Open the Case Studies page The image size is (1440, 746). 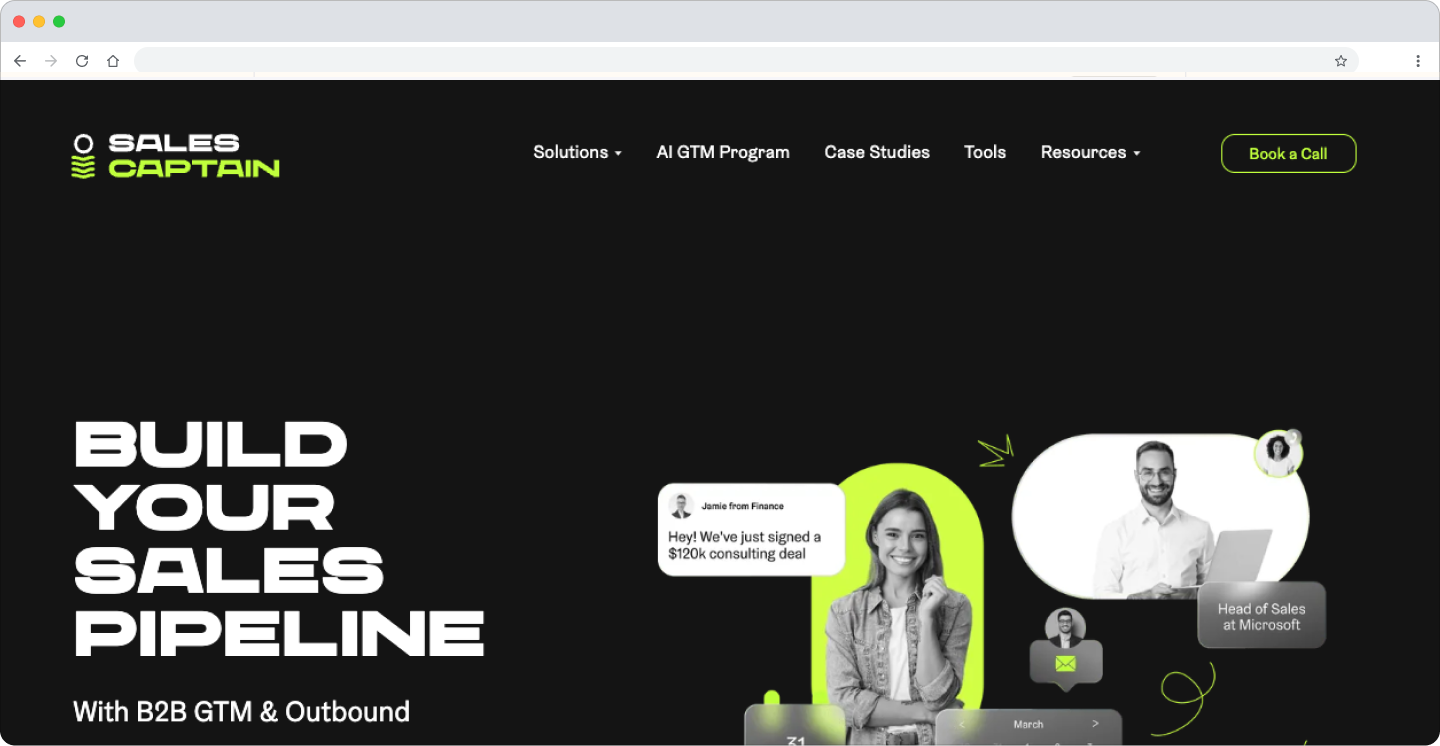click(x=877, y=152)
